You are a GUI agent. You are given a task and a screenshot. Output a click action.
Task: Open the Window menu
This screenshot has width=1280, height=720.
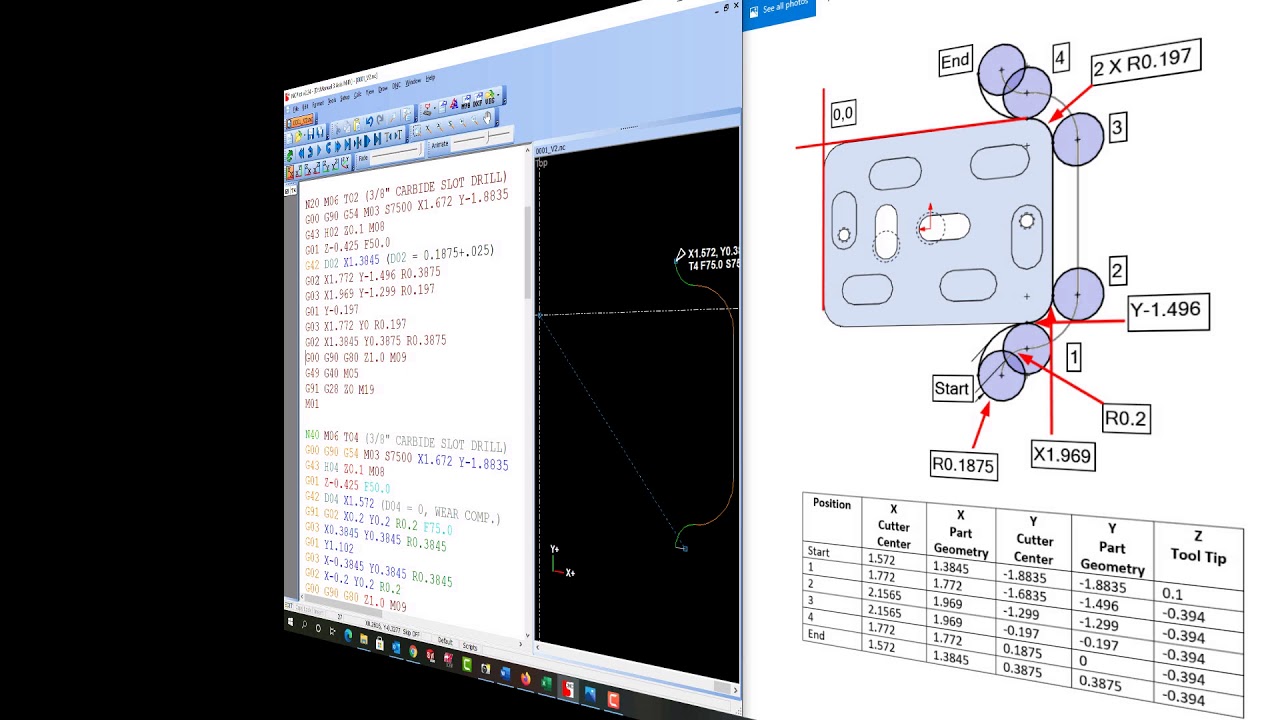413,82
